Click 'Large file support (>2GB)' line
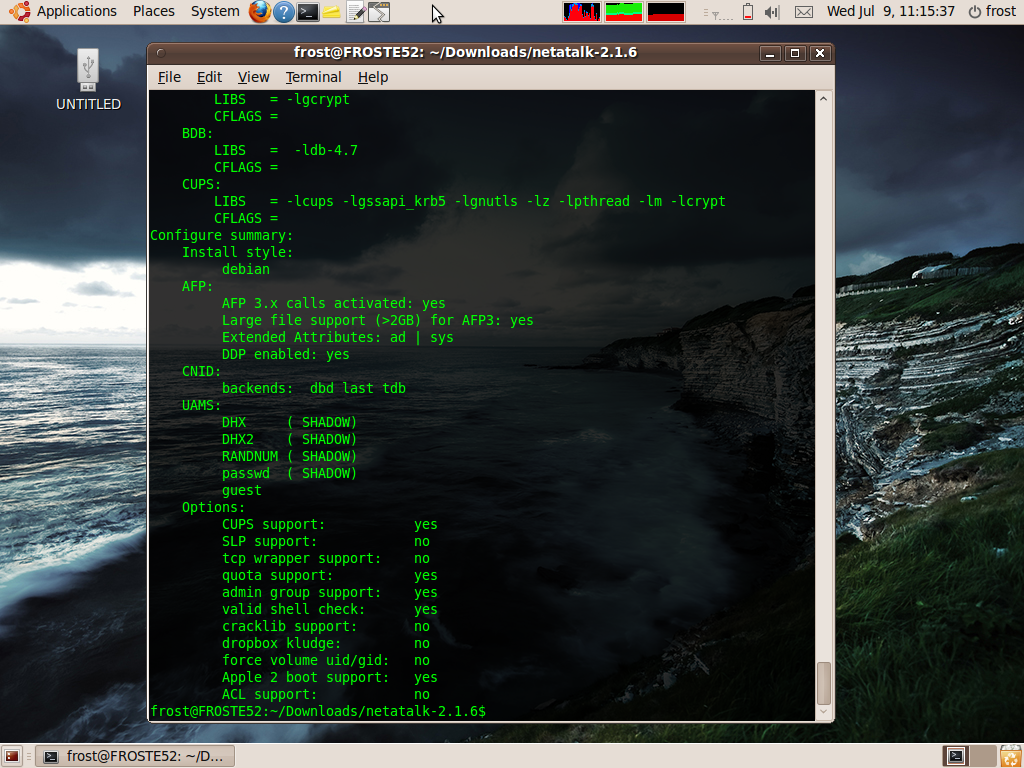1024x768 pixels. click(x=377, y=320)
